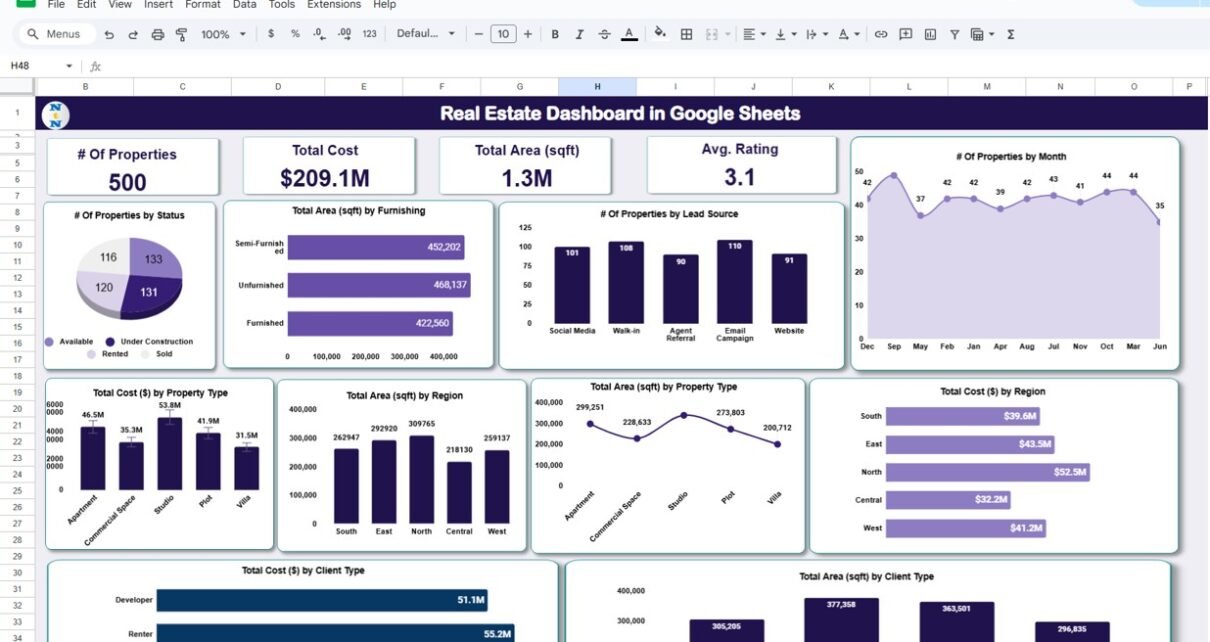
Task: Open the Tools menu
Action: [x=282, y=5]
